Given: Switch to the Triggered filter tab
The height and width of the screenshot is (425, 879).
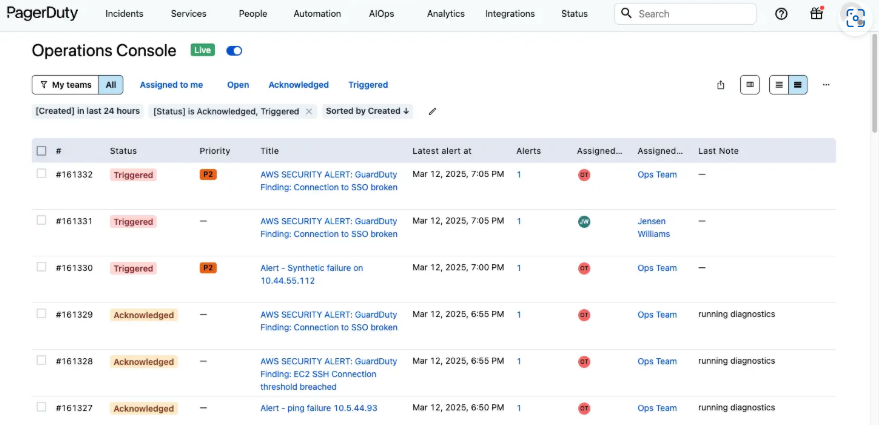Looking at the screenshot, I should (x=368, y=85).
